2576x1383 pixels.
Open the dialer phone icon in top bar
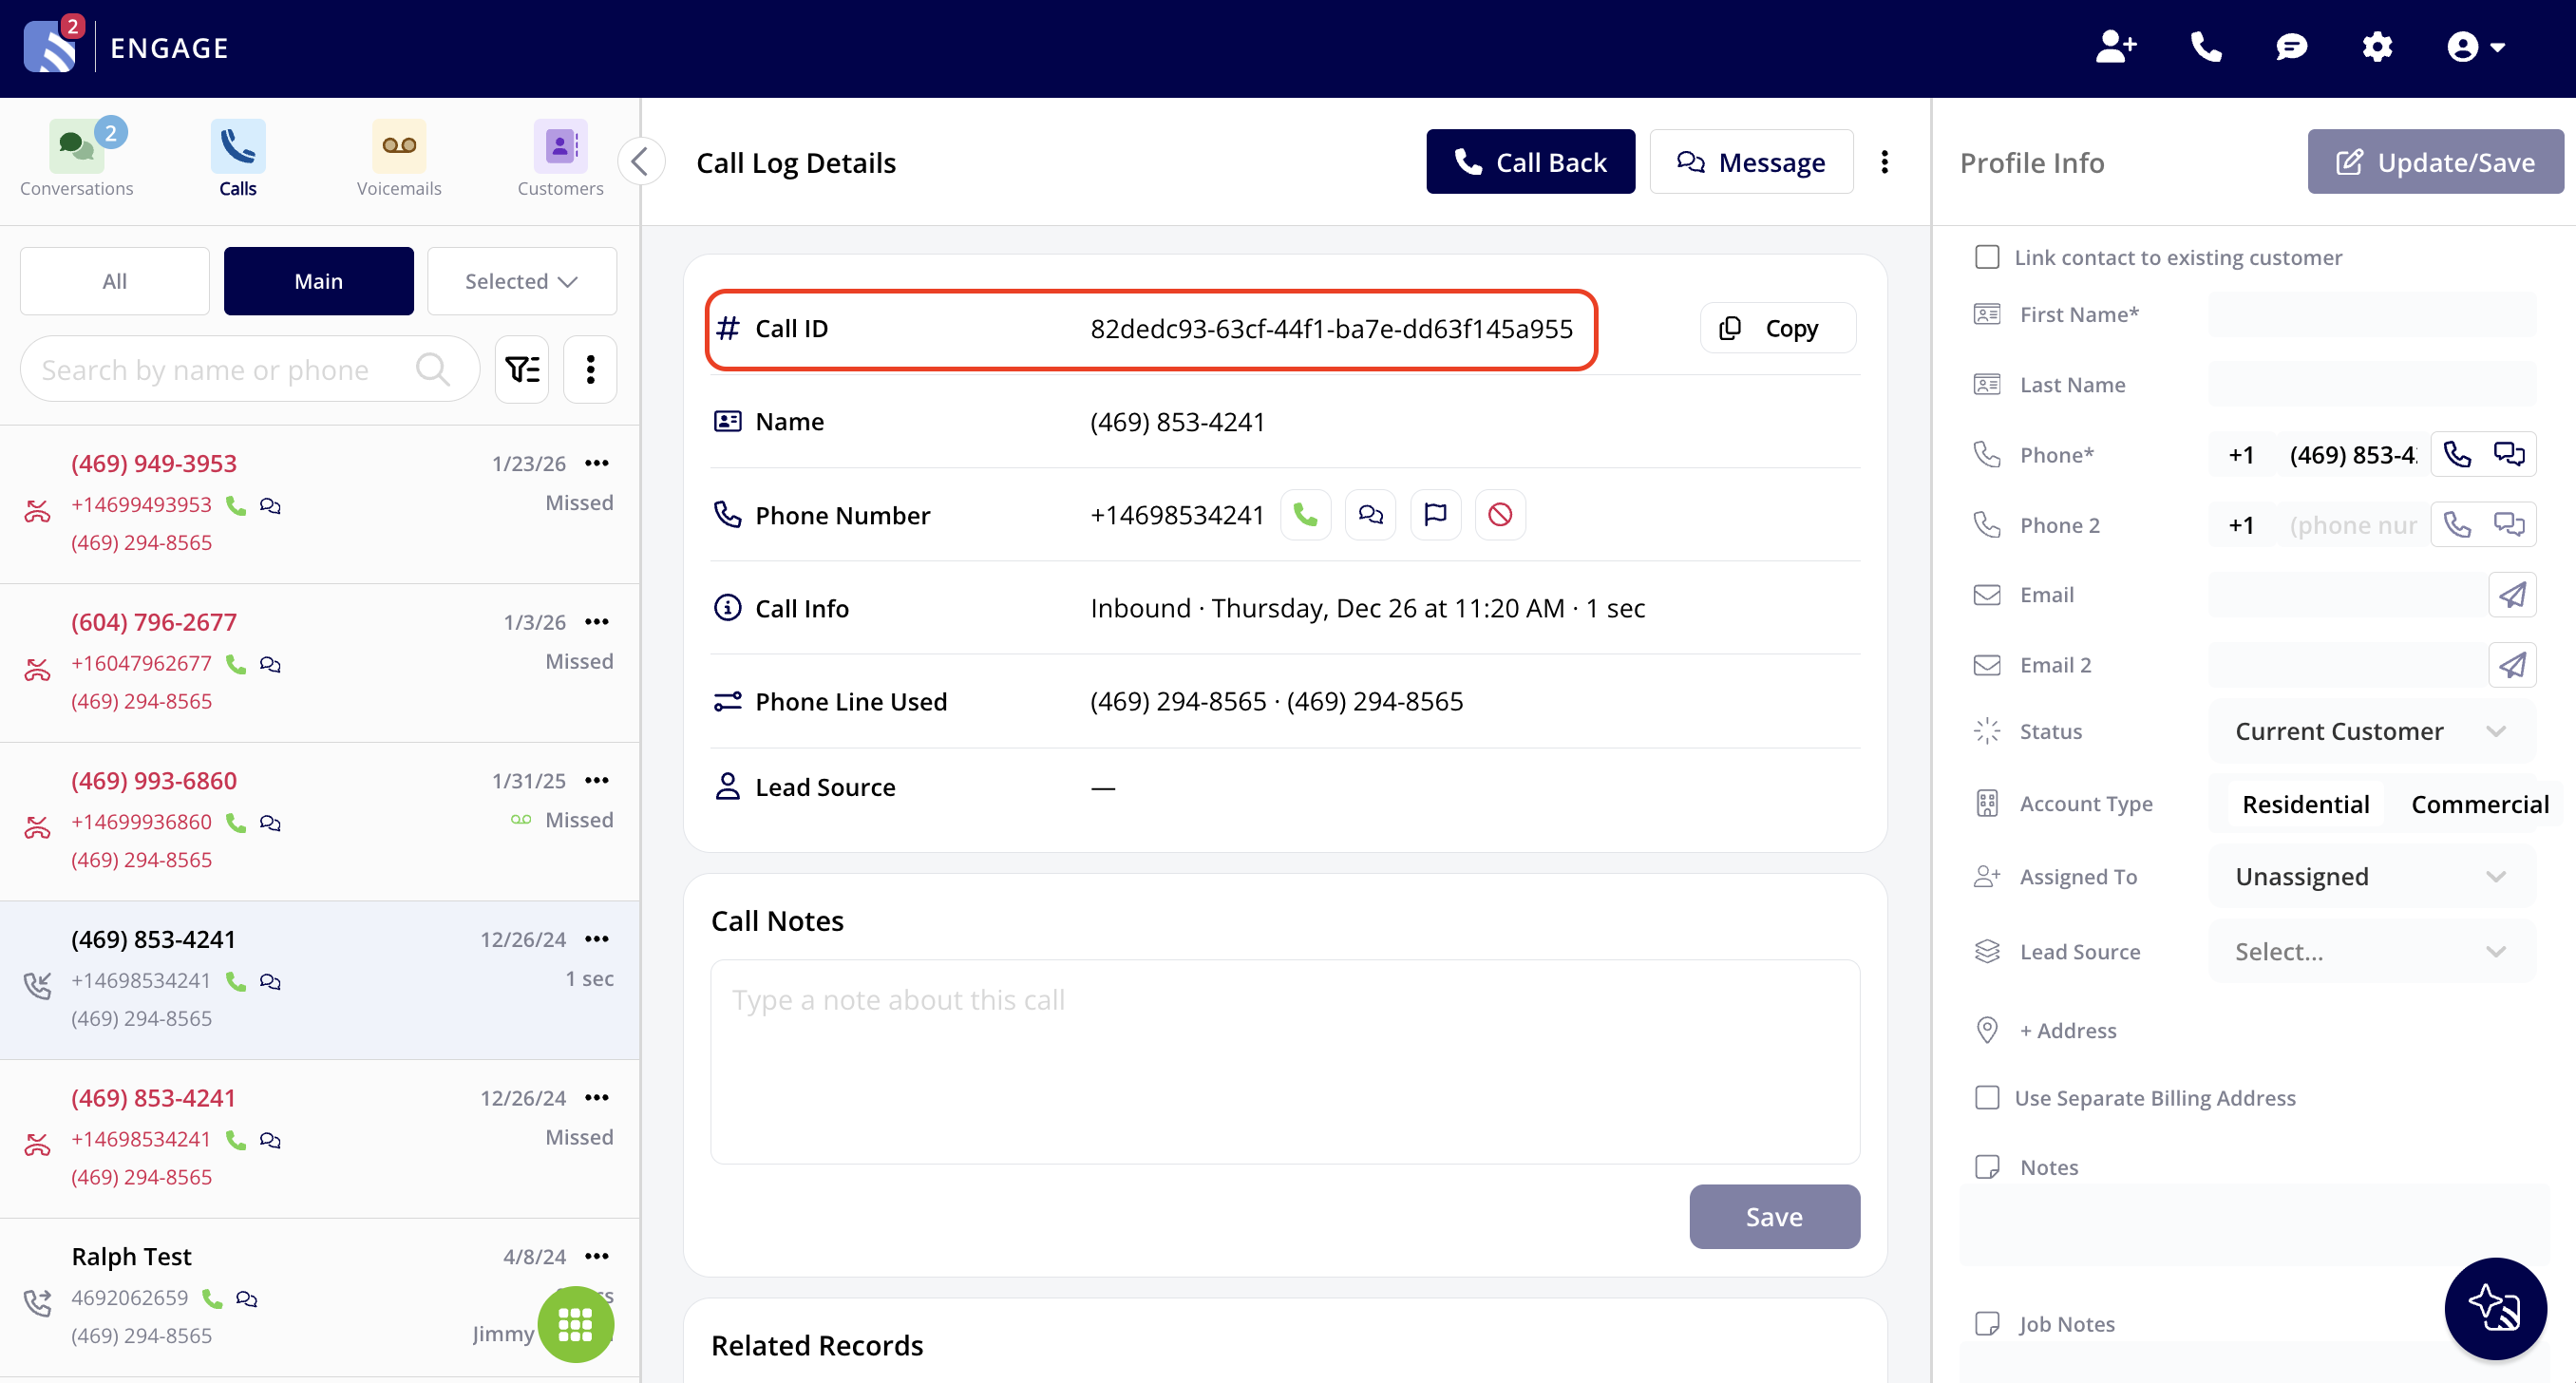point(2206,47)
